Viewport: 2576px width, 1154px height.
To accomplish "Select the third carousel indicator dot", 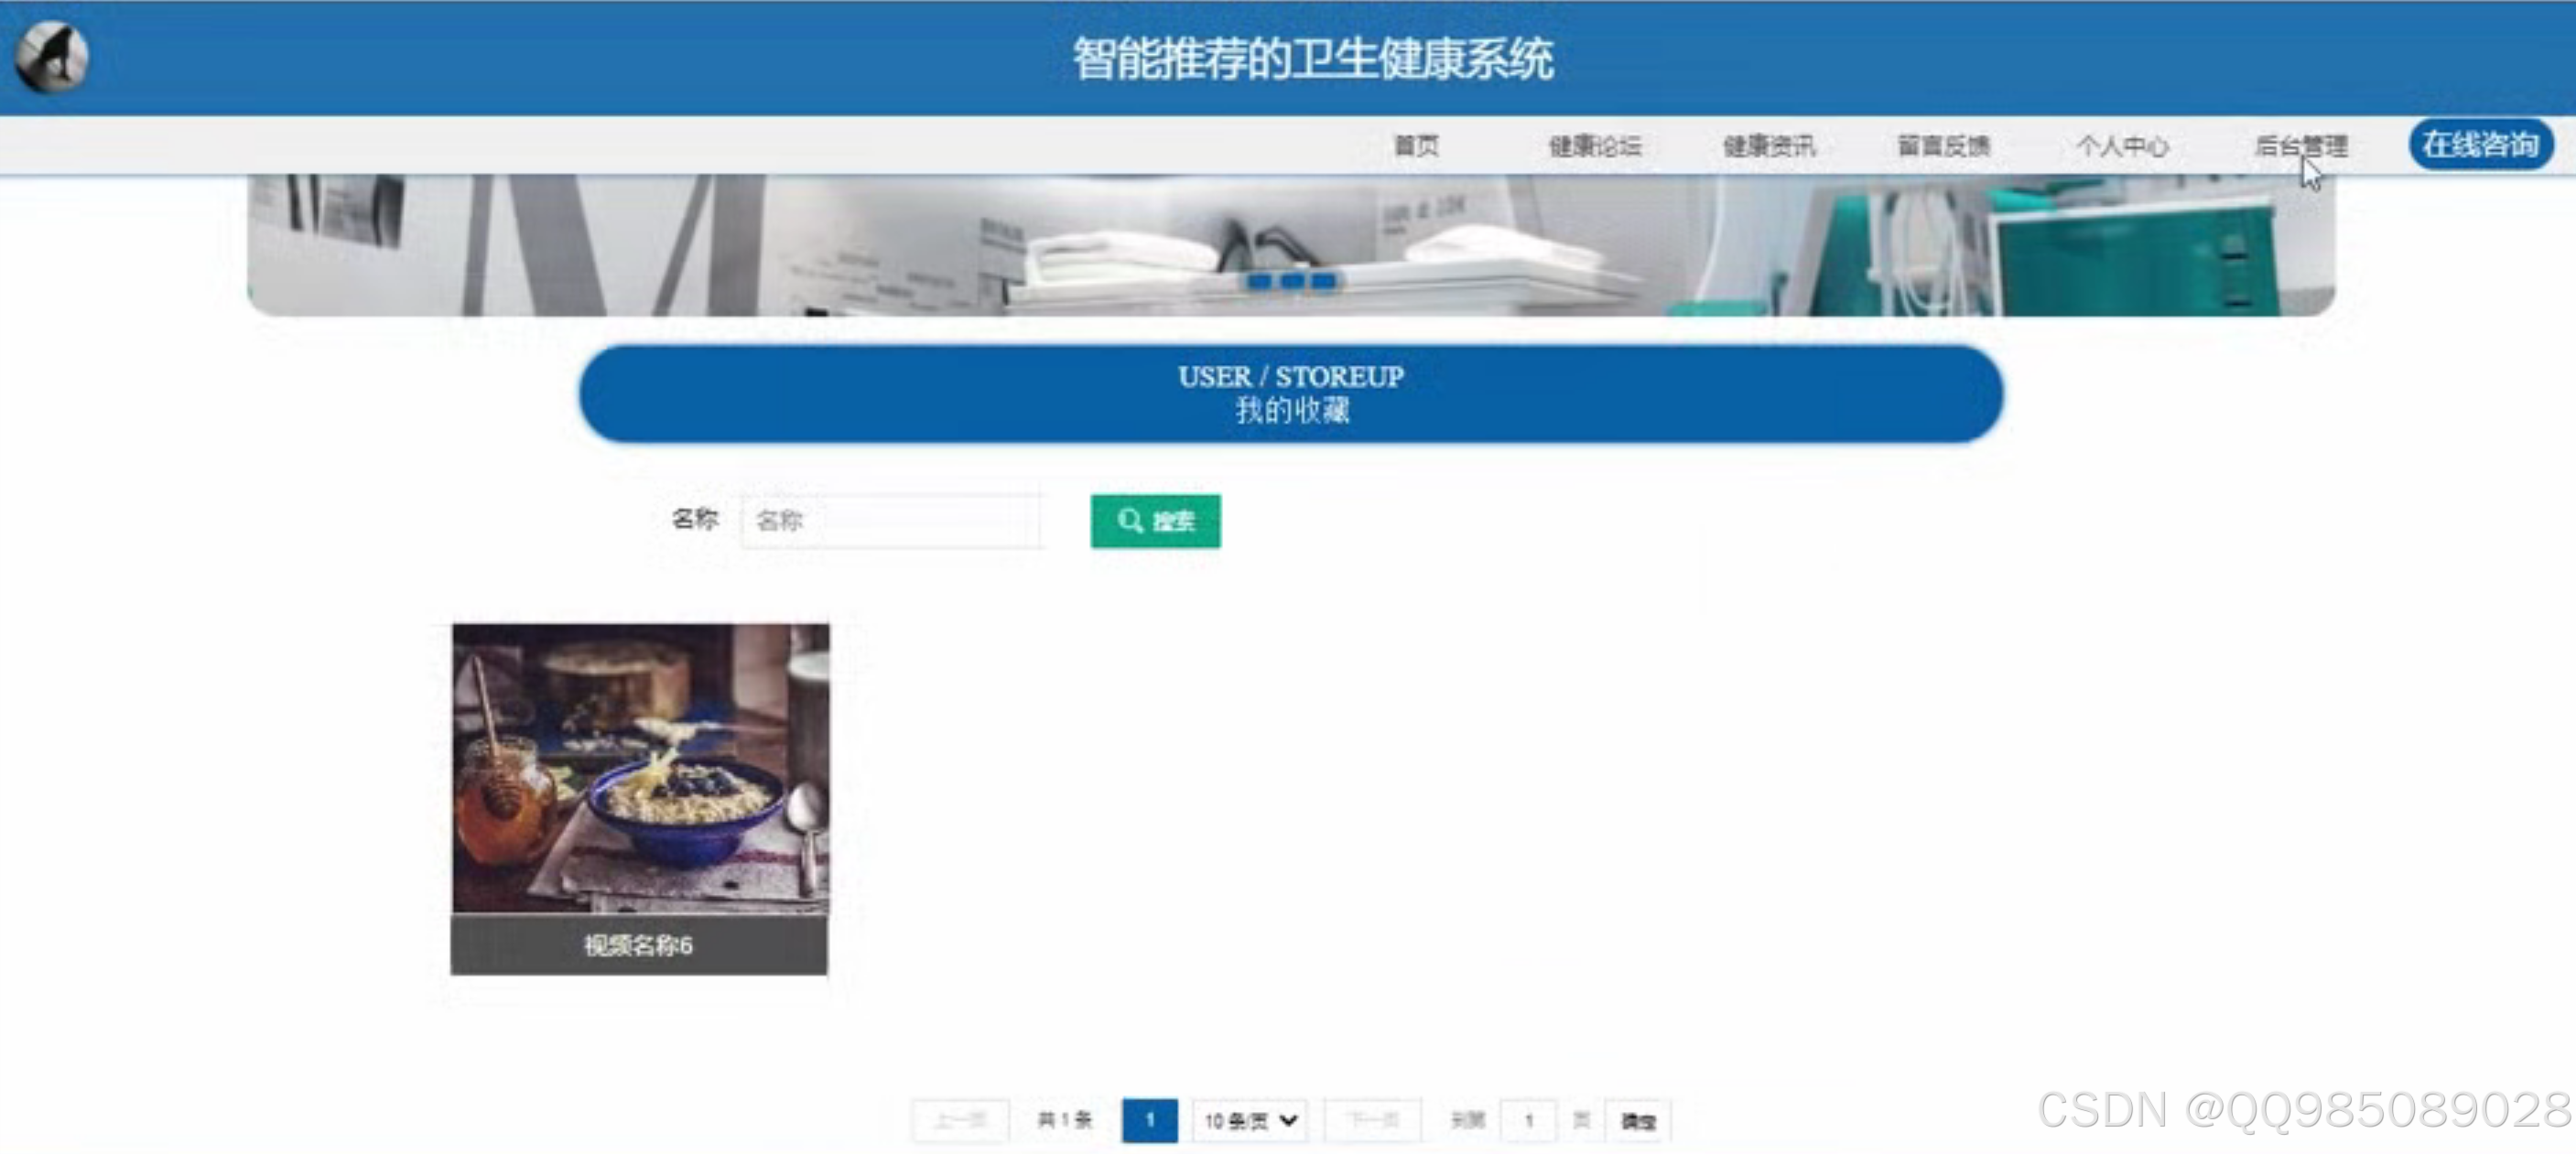I will 1323,282.
